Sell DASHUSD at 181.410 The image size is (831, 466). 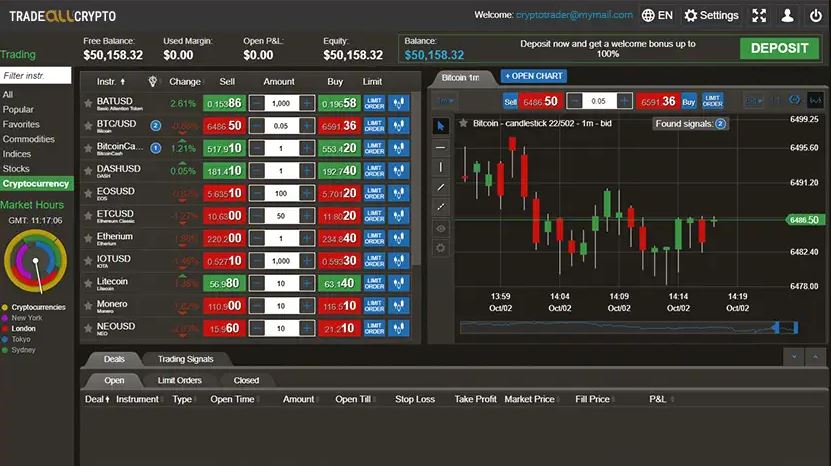pyautogui.click(x=224, y=171)
